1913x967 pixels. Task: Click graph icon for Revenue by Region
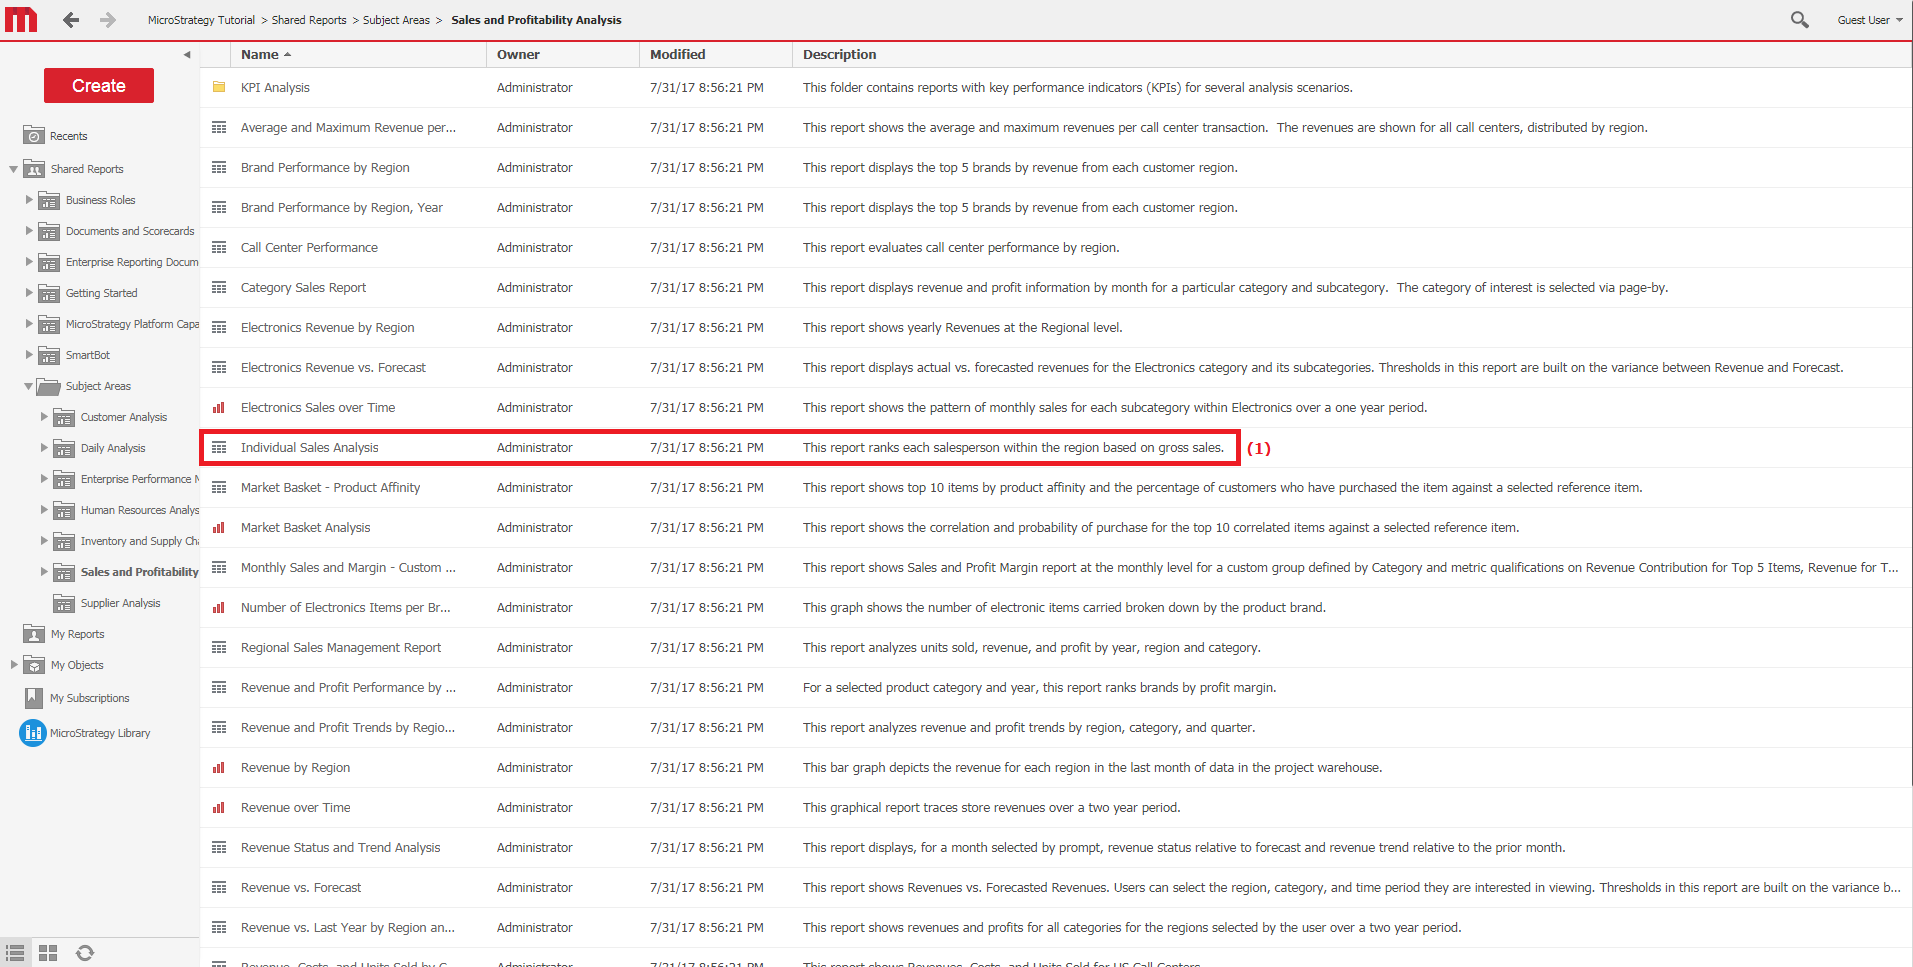click(x=219, y=767)
